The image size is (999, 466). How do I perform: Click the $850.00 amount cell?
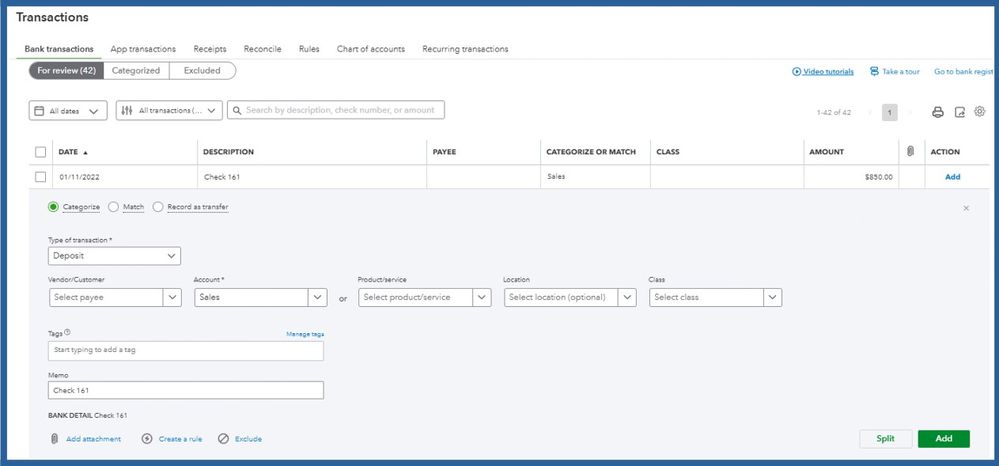[851, 177]
